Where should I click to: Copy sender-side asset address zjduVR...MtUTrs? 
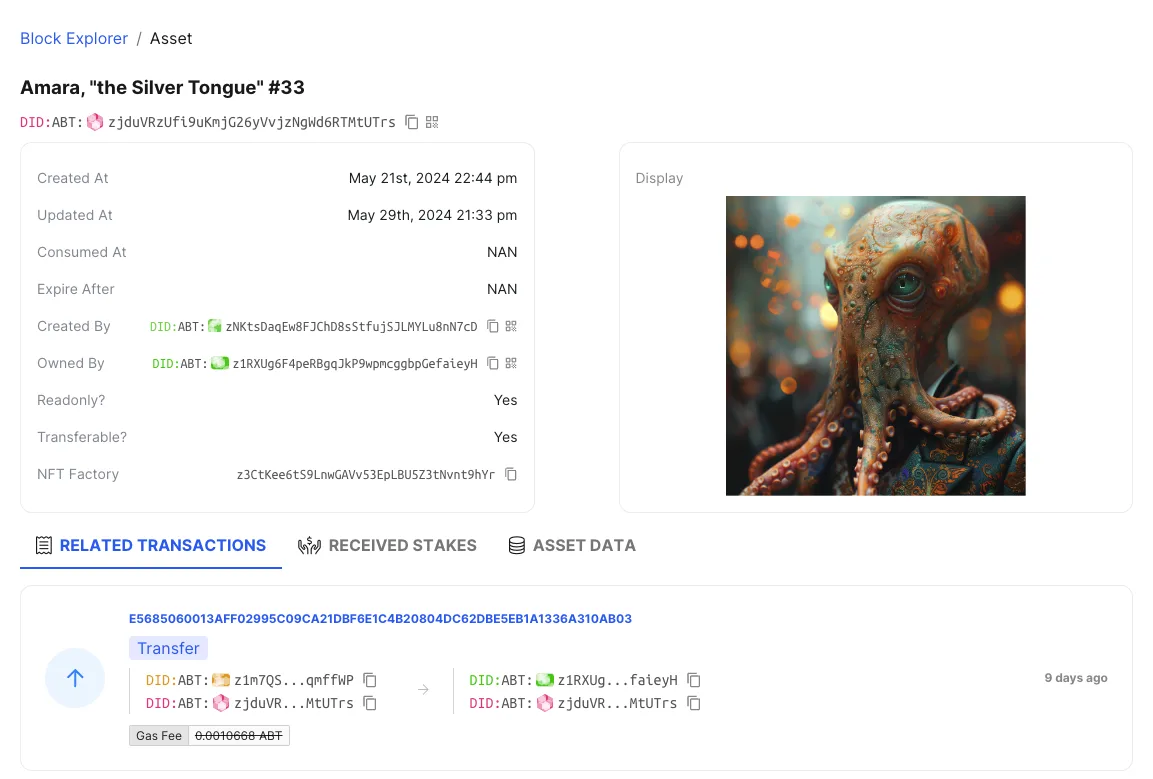(x=371, y=703)
